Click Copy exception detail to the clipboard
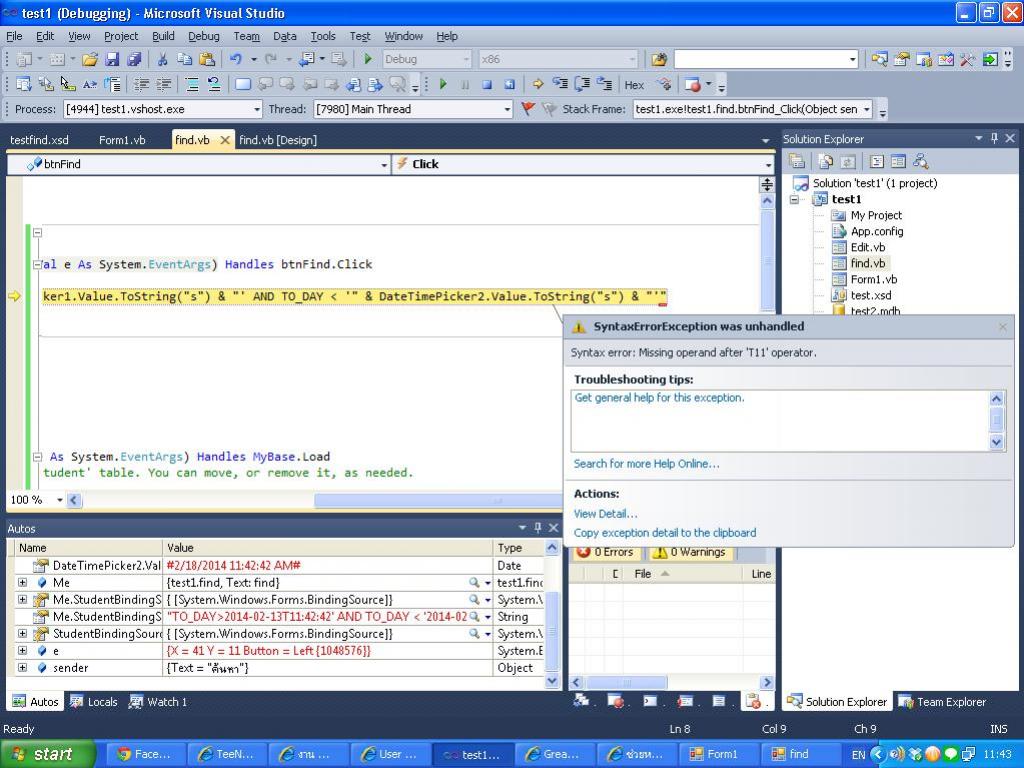1024x768 pixels. click(x=665, y=533)
